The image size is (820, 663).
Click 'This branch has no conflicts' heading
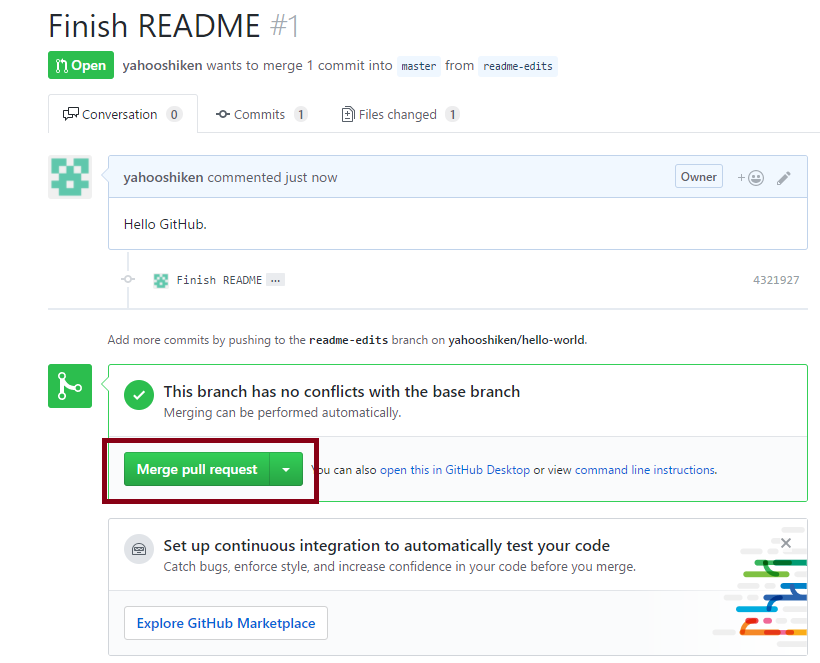coord(342,391)
